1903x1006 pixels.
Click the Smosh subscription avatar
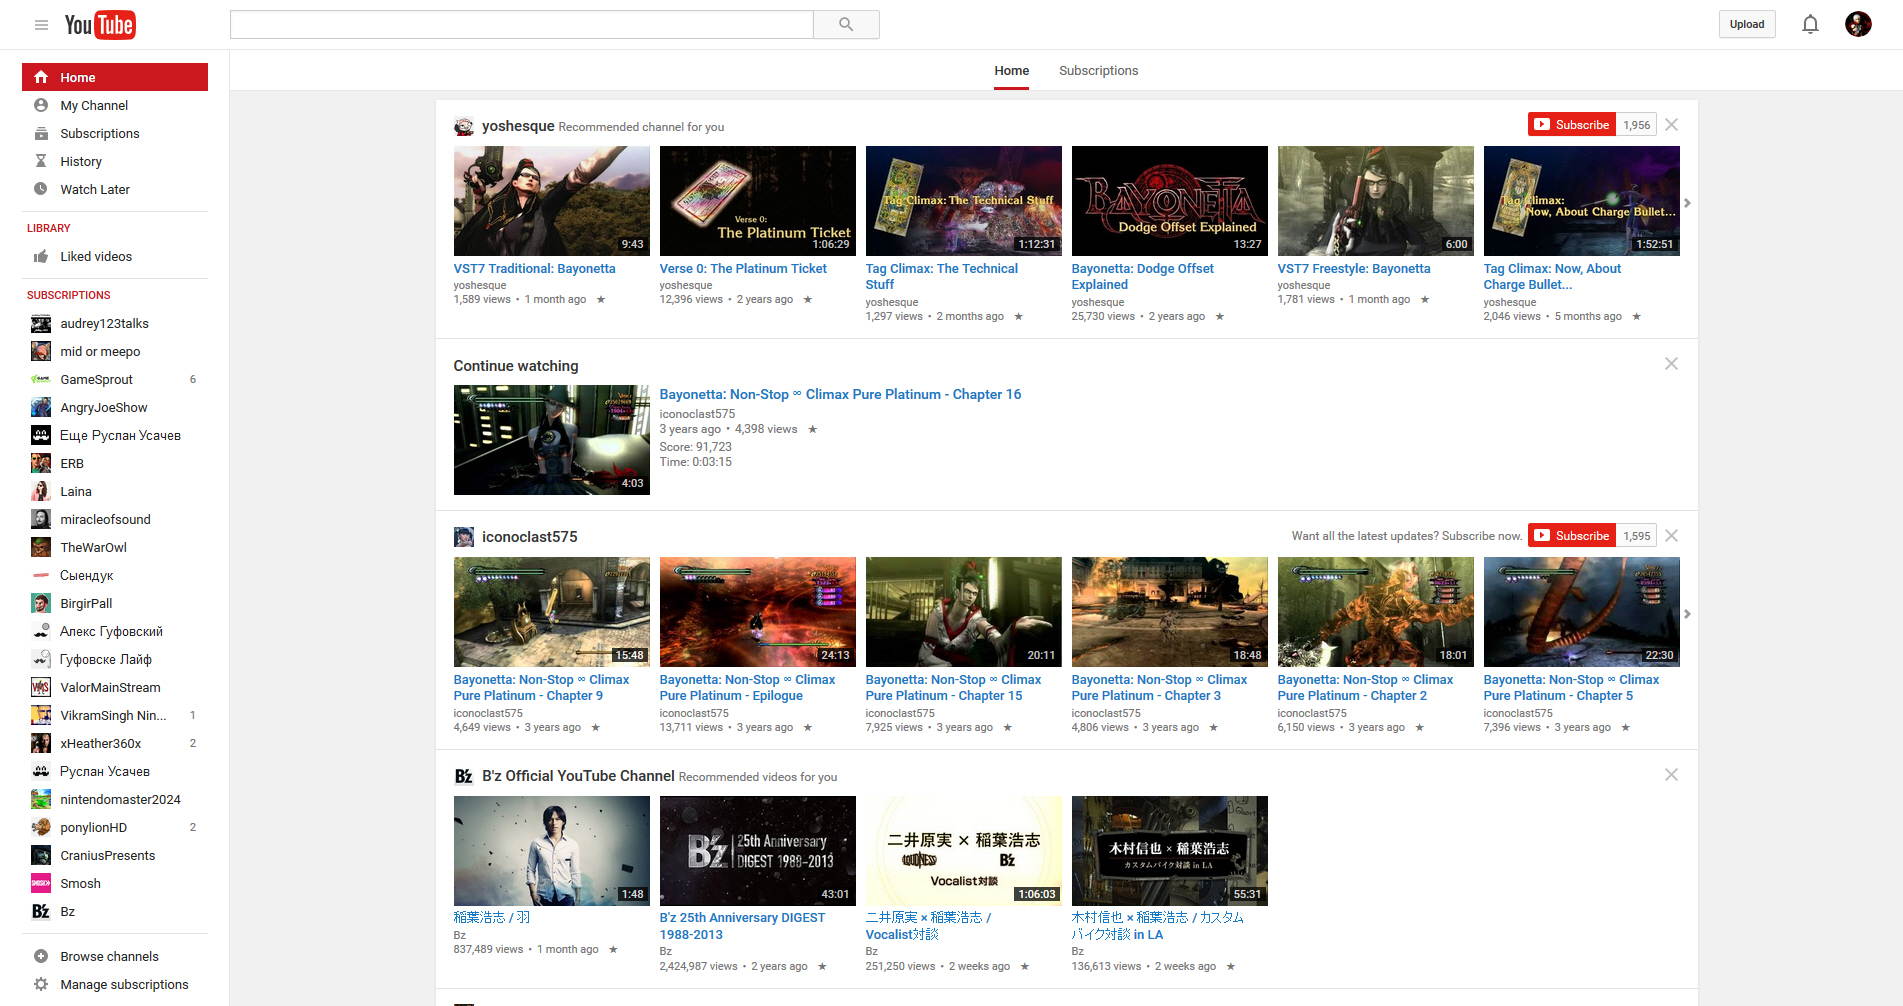pyautogui.click(x=41, y=883)
